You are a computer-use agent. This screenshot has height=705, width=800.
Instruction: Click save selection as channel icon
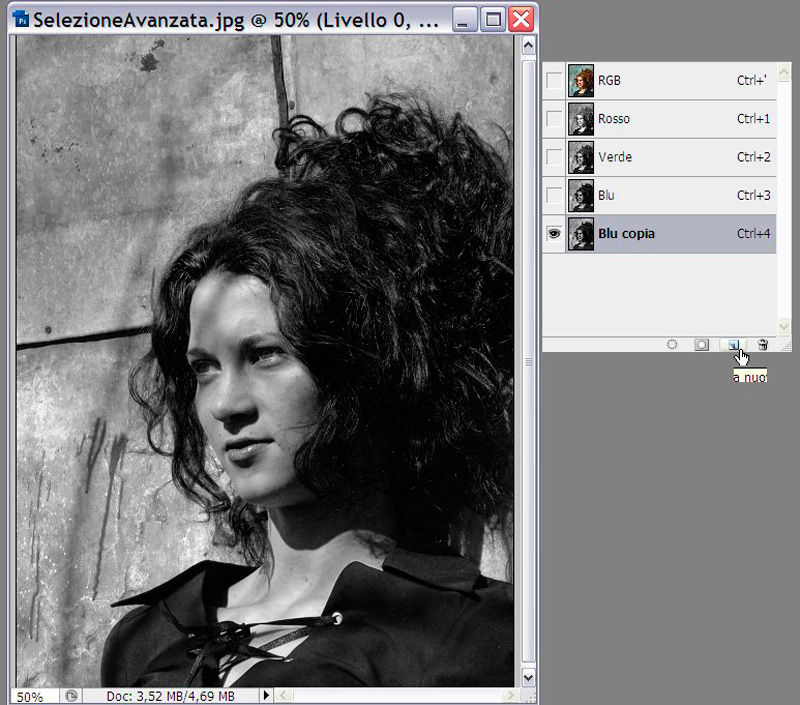tap(702, 344)
